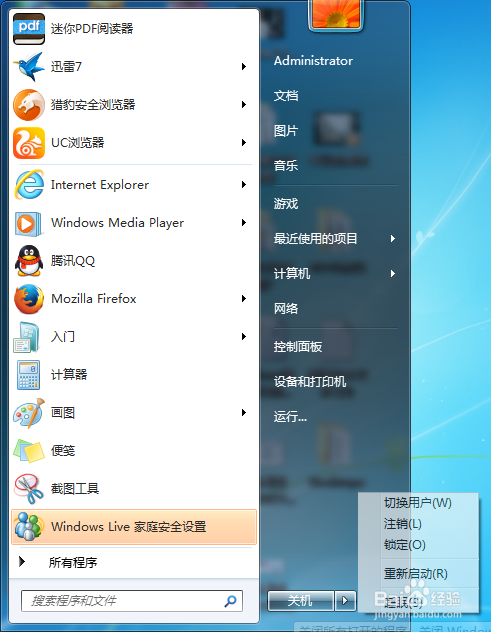Focus the 搜索程序和文件 search box

[x=132, y=601]
